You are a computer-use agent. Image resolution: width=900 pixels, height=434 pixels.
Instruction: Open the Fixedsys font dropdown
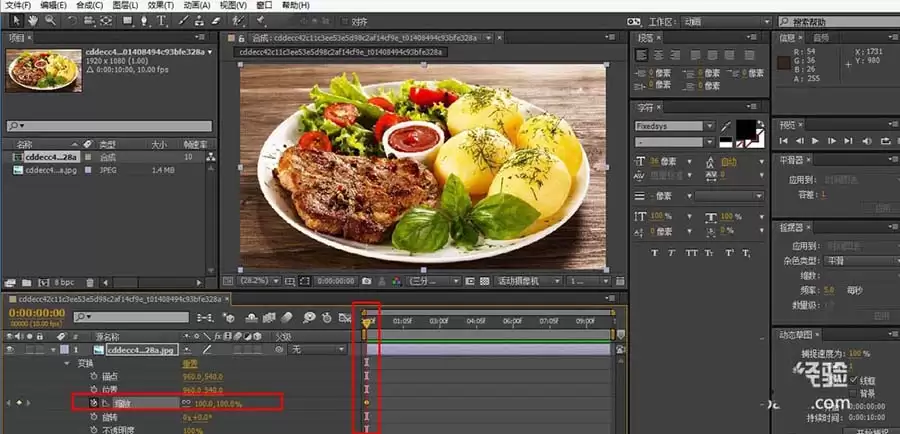(674, 126)
